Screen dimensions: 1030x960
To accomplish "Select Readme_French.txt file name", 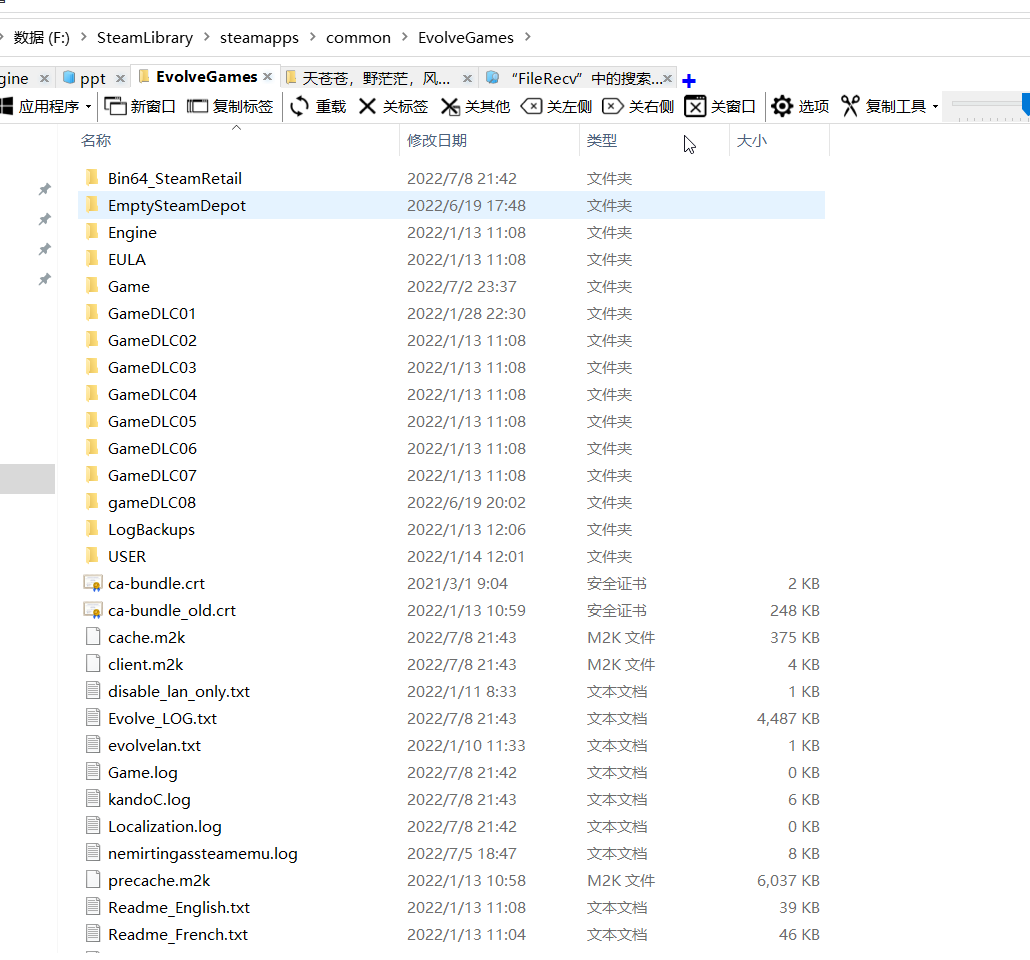I will [178, 934].
